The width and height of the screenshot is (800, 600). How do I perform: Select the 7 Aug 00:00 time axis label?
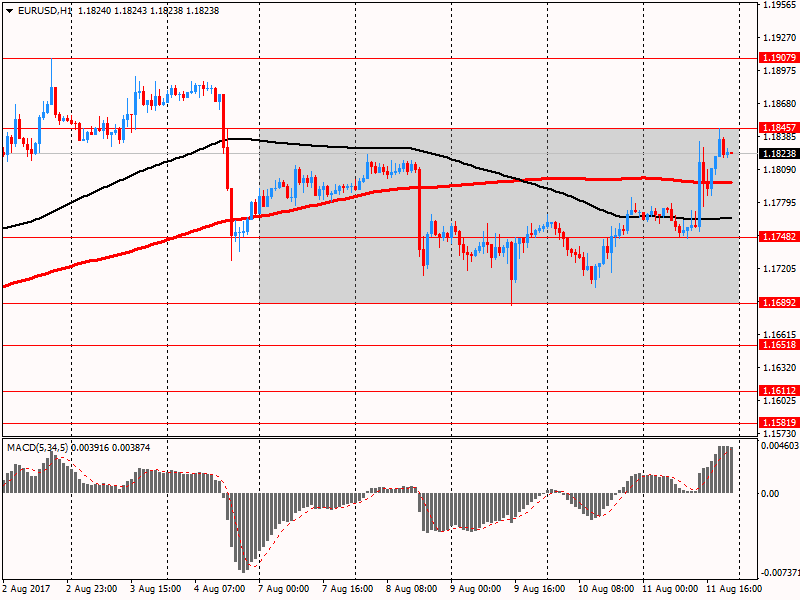pos(283,589)
